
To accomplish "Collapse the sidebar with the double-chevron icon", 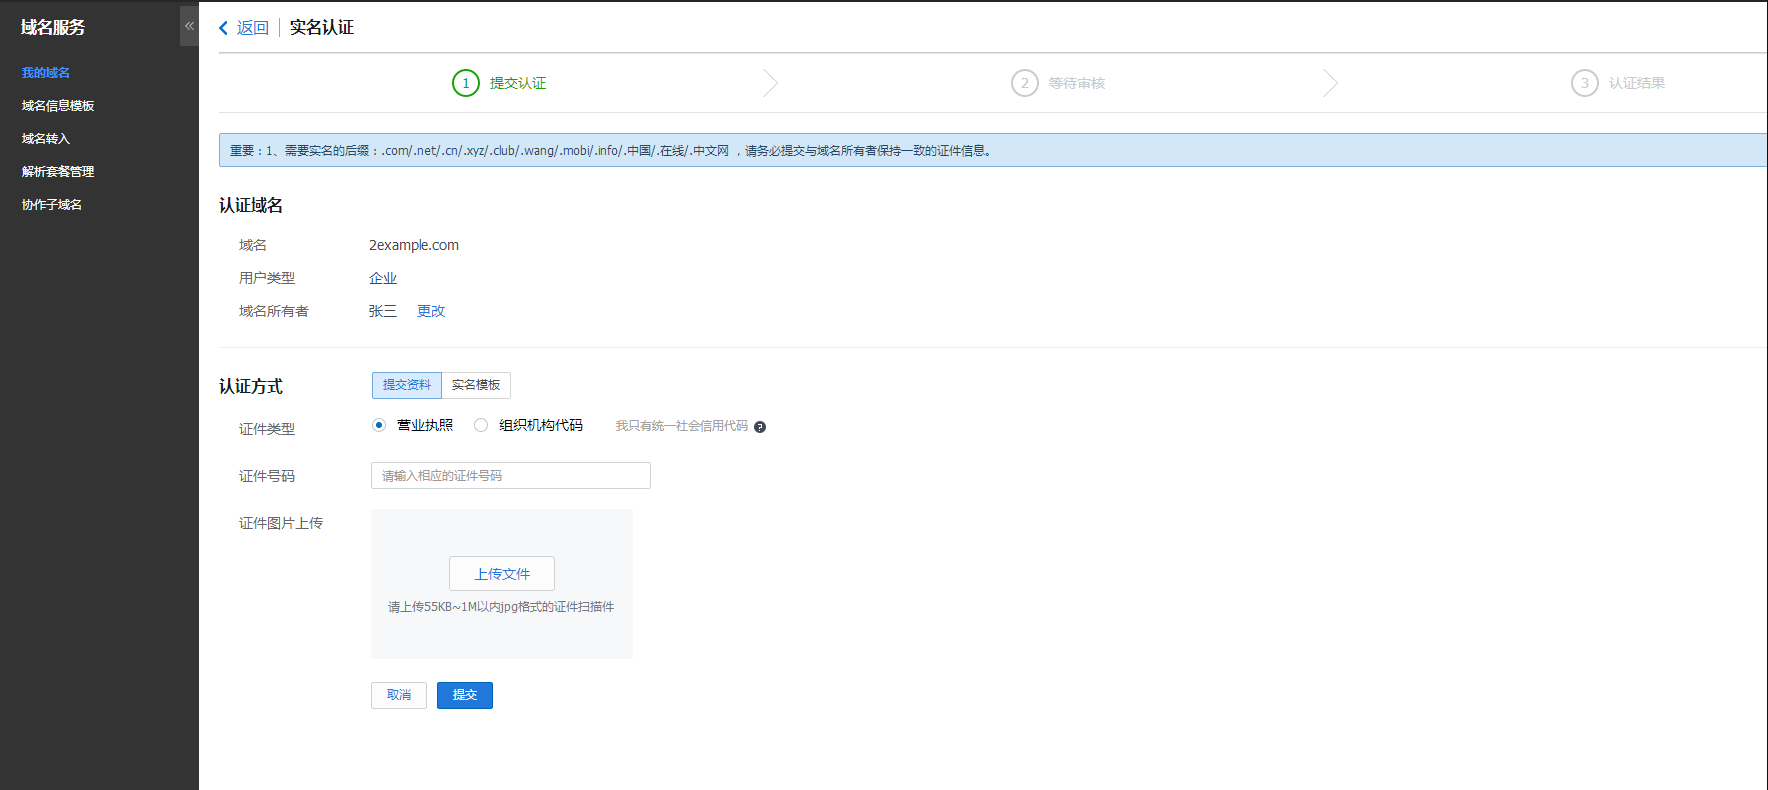I will pyautogui.click(x=189, y=26).
